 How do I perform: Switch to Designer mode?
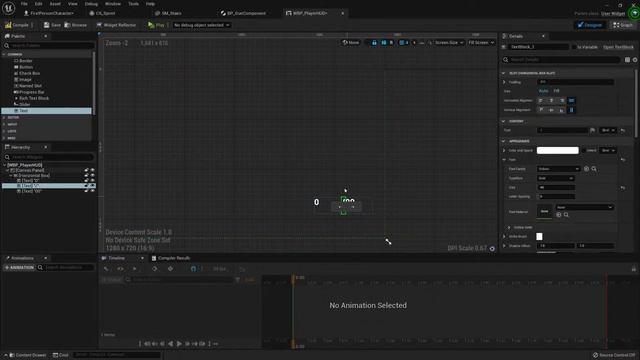(x=589, y=25)
